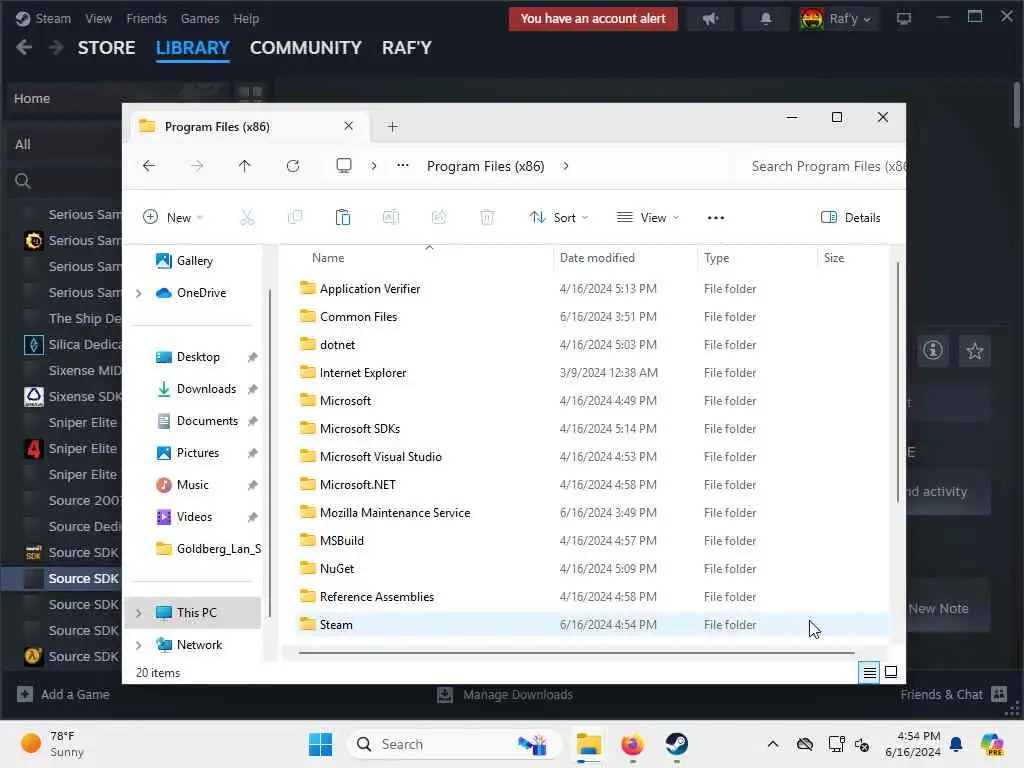Switch to large thumbnails view in Explorer status bar
Viewport: 1024px width, 768px height.
pyautogui.click(x=891, y=671)
